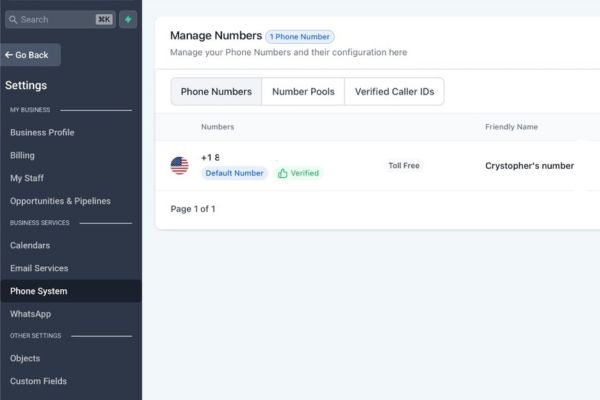This screenshot has width=600, height=400.
Task: Select the Phone Numbers tab
Action: click(x=216, y=91)
